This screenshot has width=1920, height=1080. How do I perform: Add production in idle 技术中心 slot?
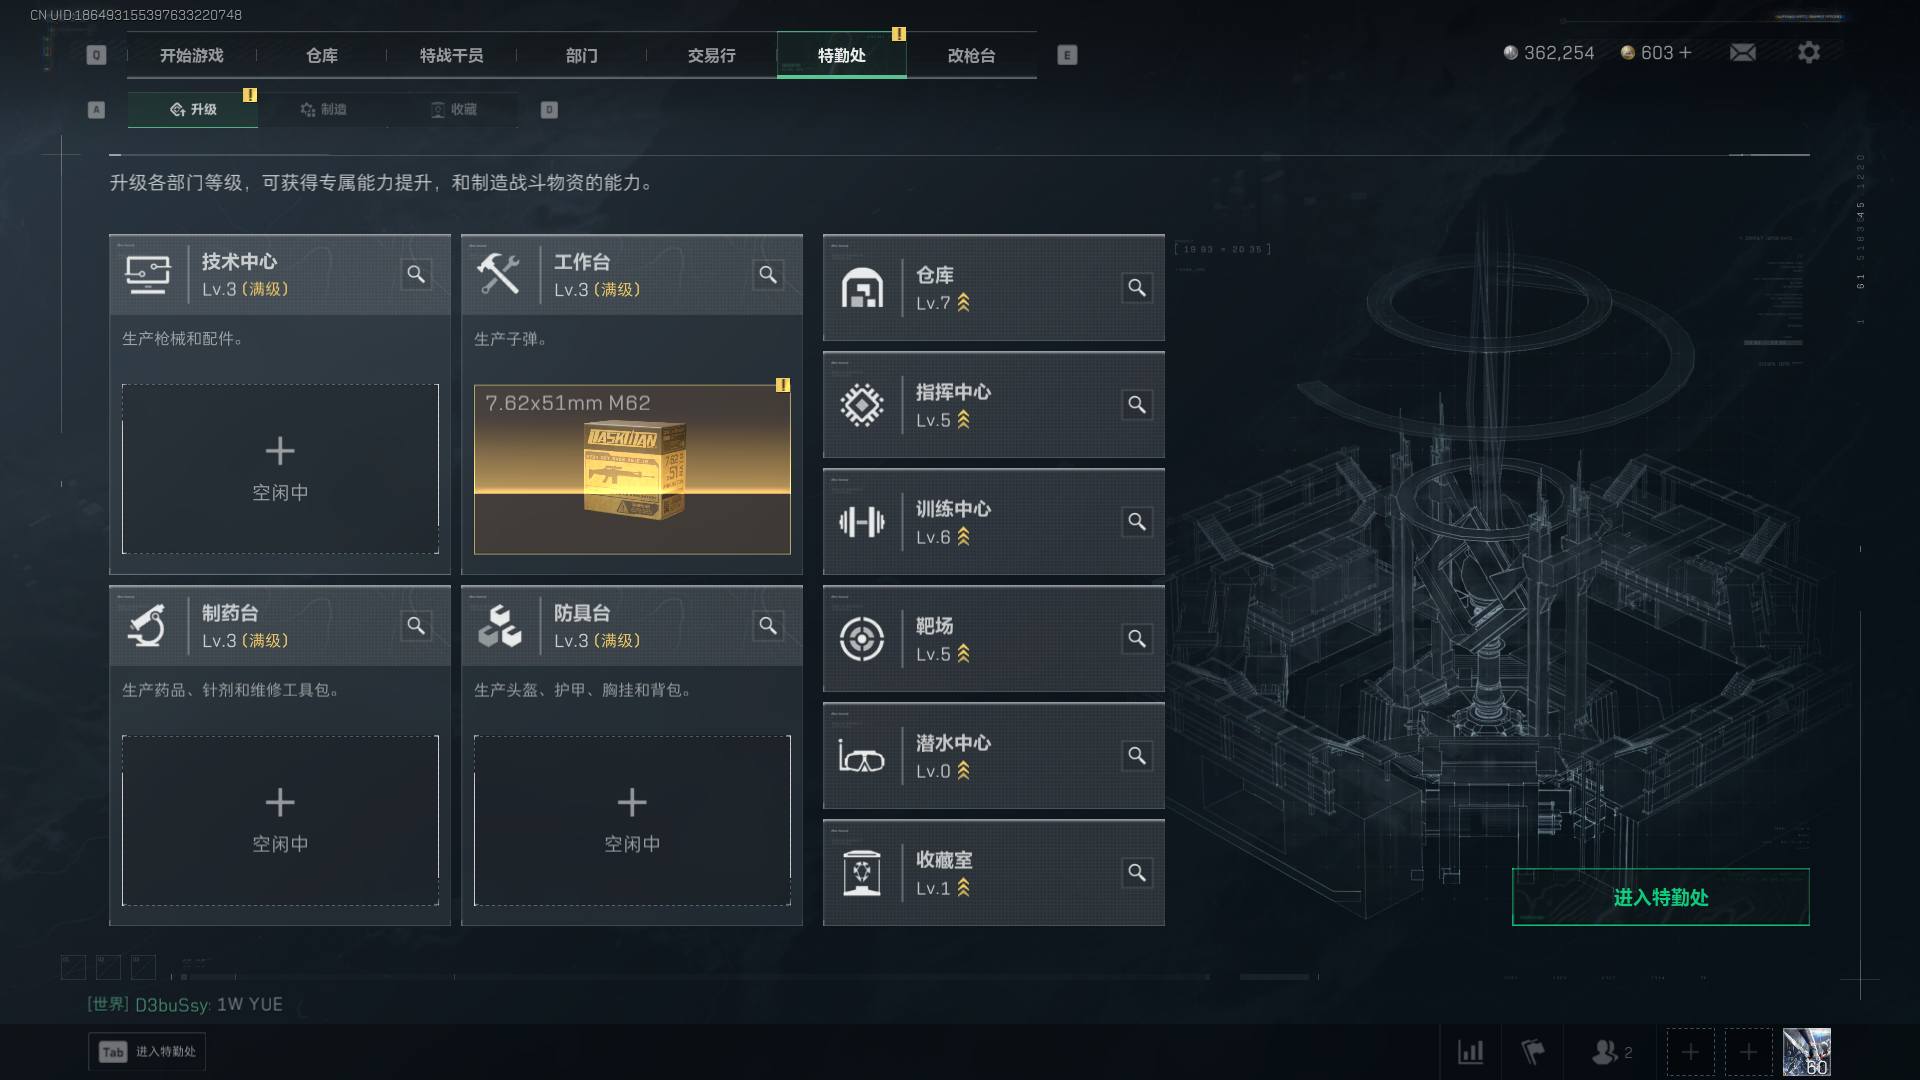280,469
